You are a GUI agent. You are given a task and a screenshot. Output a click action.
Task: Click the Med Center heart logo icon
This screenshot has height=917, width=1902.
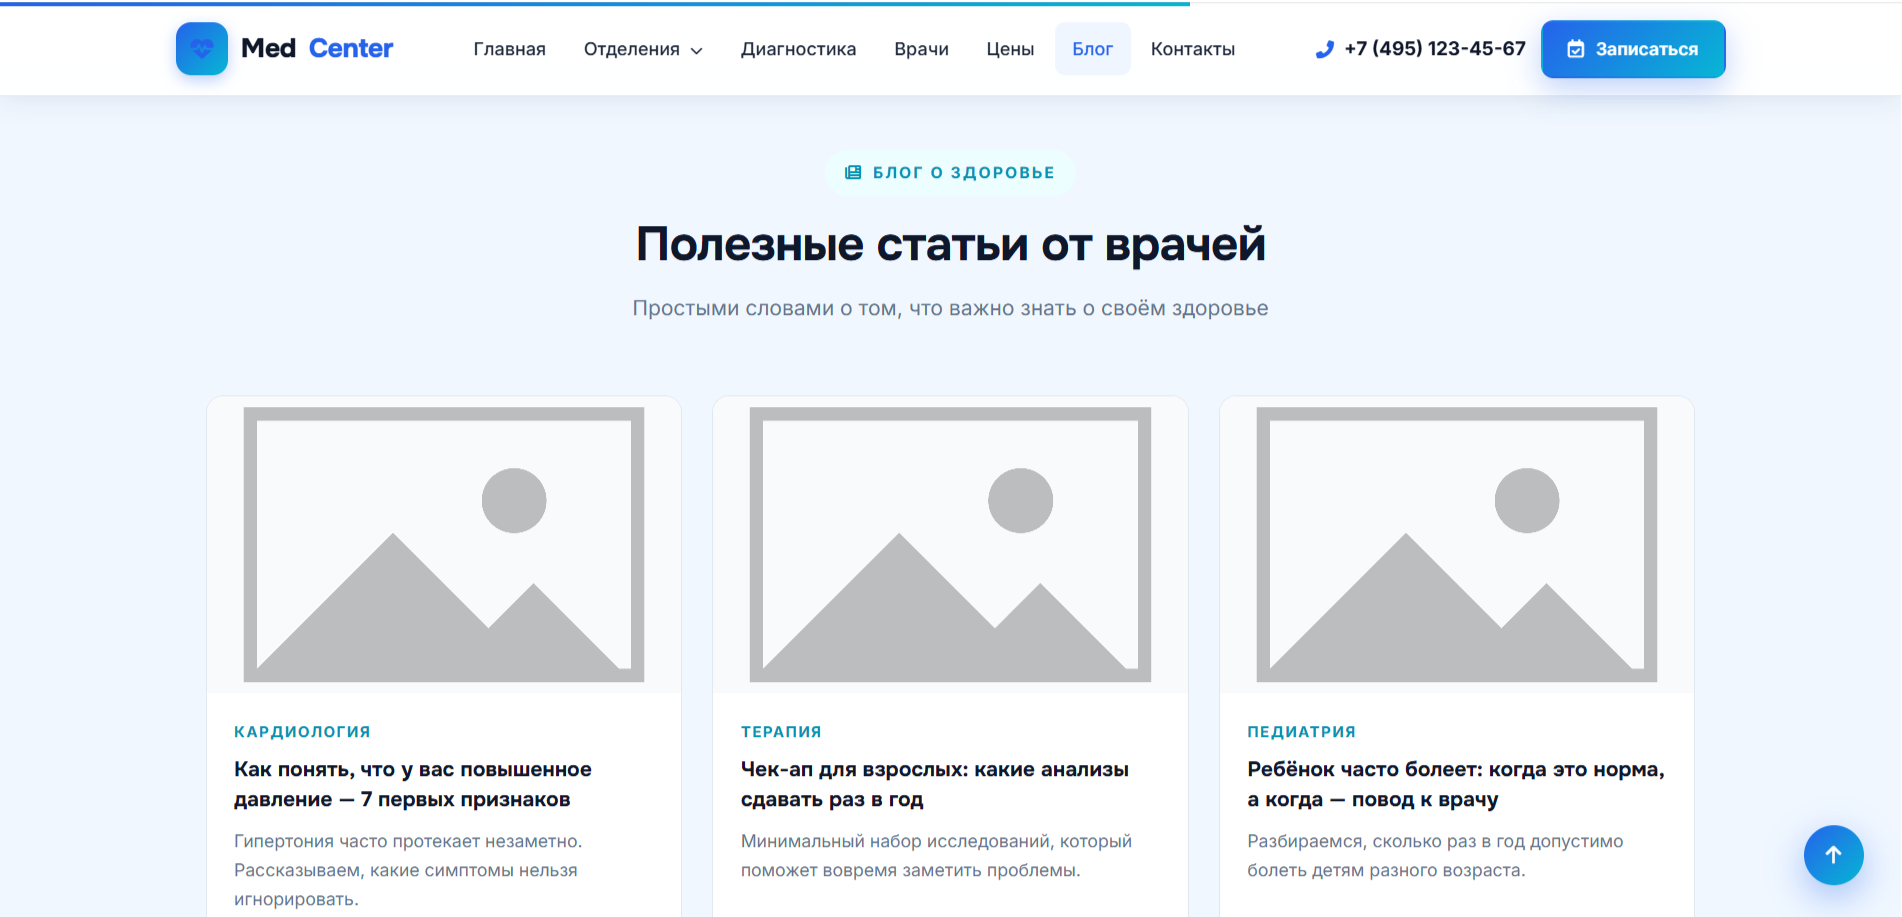pyautogui.click(x=202, y=48)
